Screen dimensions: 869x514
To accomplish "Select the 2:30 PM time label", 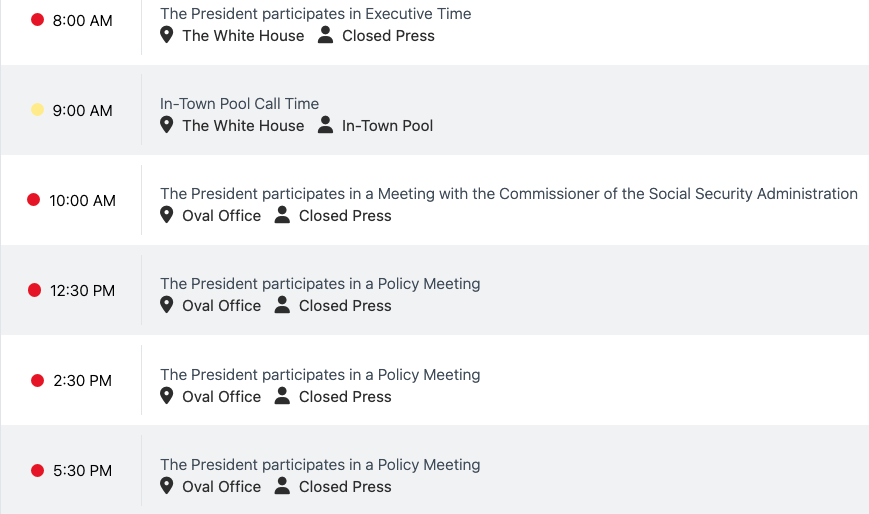I will [82, 381].
